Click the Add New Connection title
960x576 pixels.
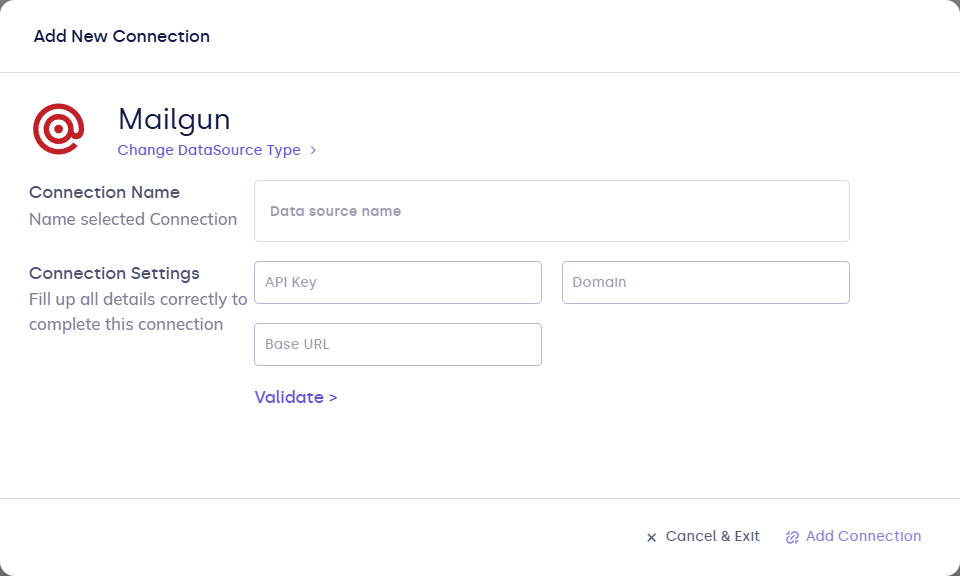pos(122,36)
